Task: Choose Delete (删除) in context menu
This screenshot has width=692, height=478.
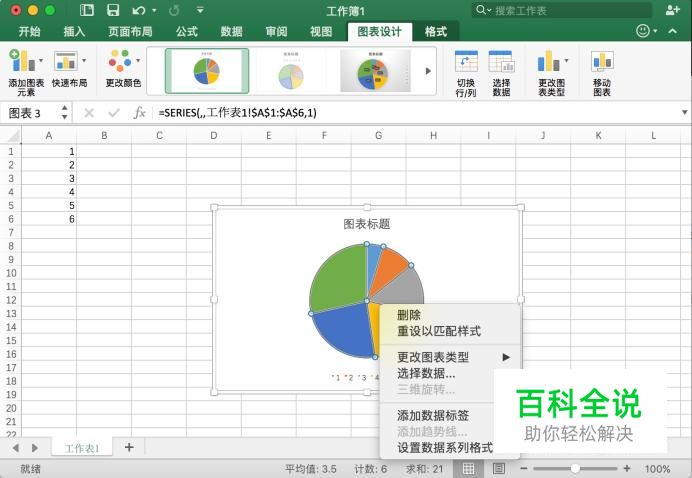Action: [409, 315]
